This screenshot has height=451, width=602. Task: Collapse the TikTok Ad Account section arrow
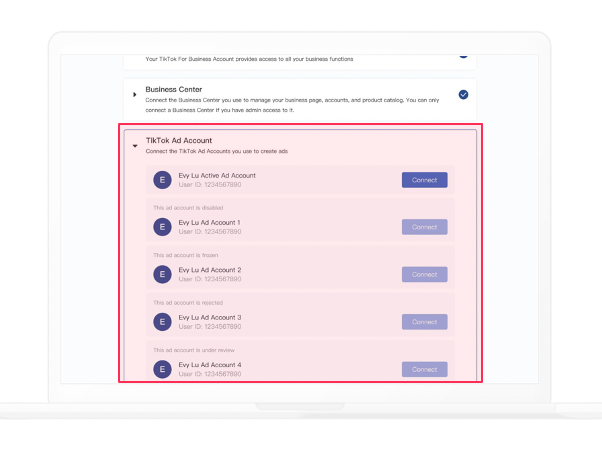(135, 146)
